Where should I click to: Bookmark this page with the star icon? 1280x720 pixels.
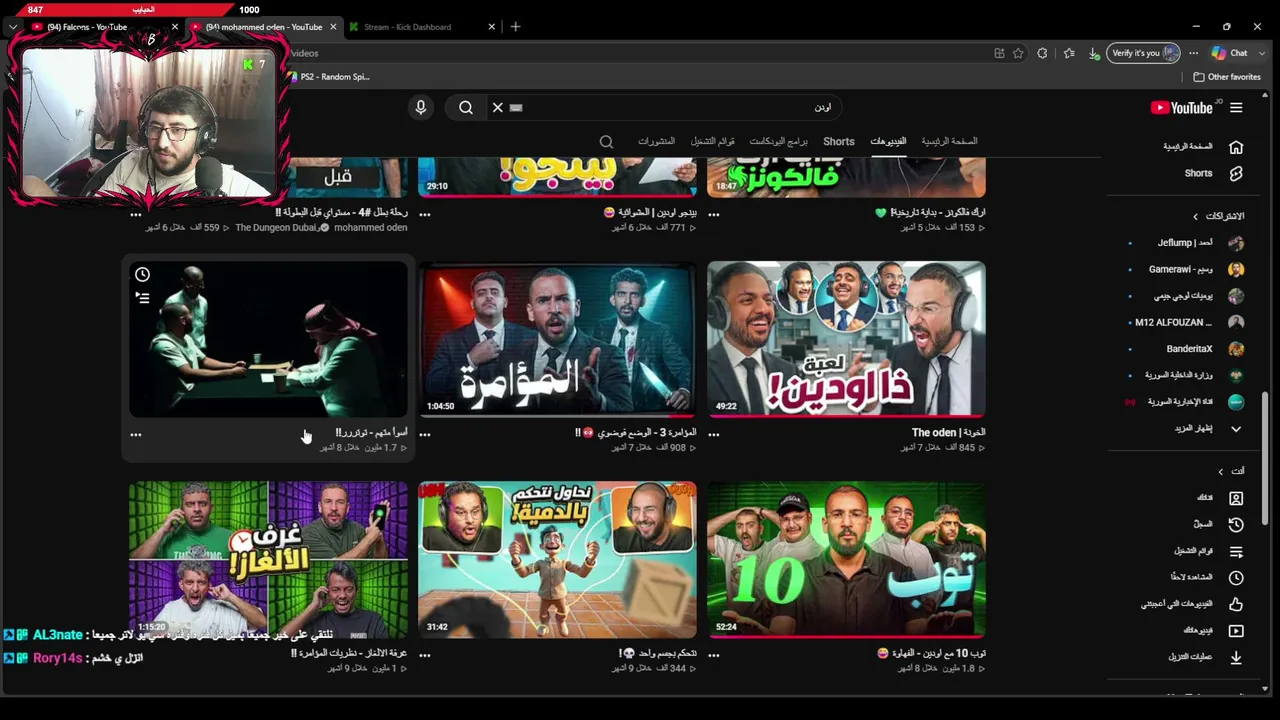(1018, 53)
